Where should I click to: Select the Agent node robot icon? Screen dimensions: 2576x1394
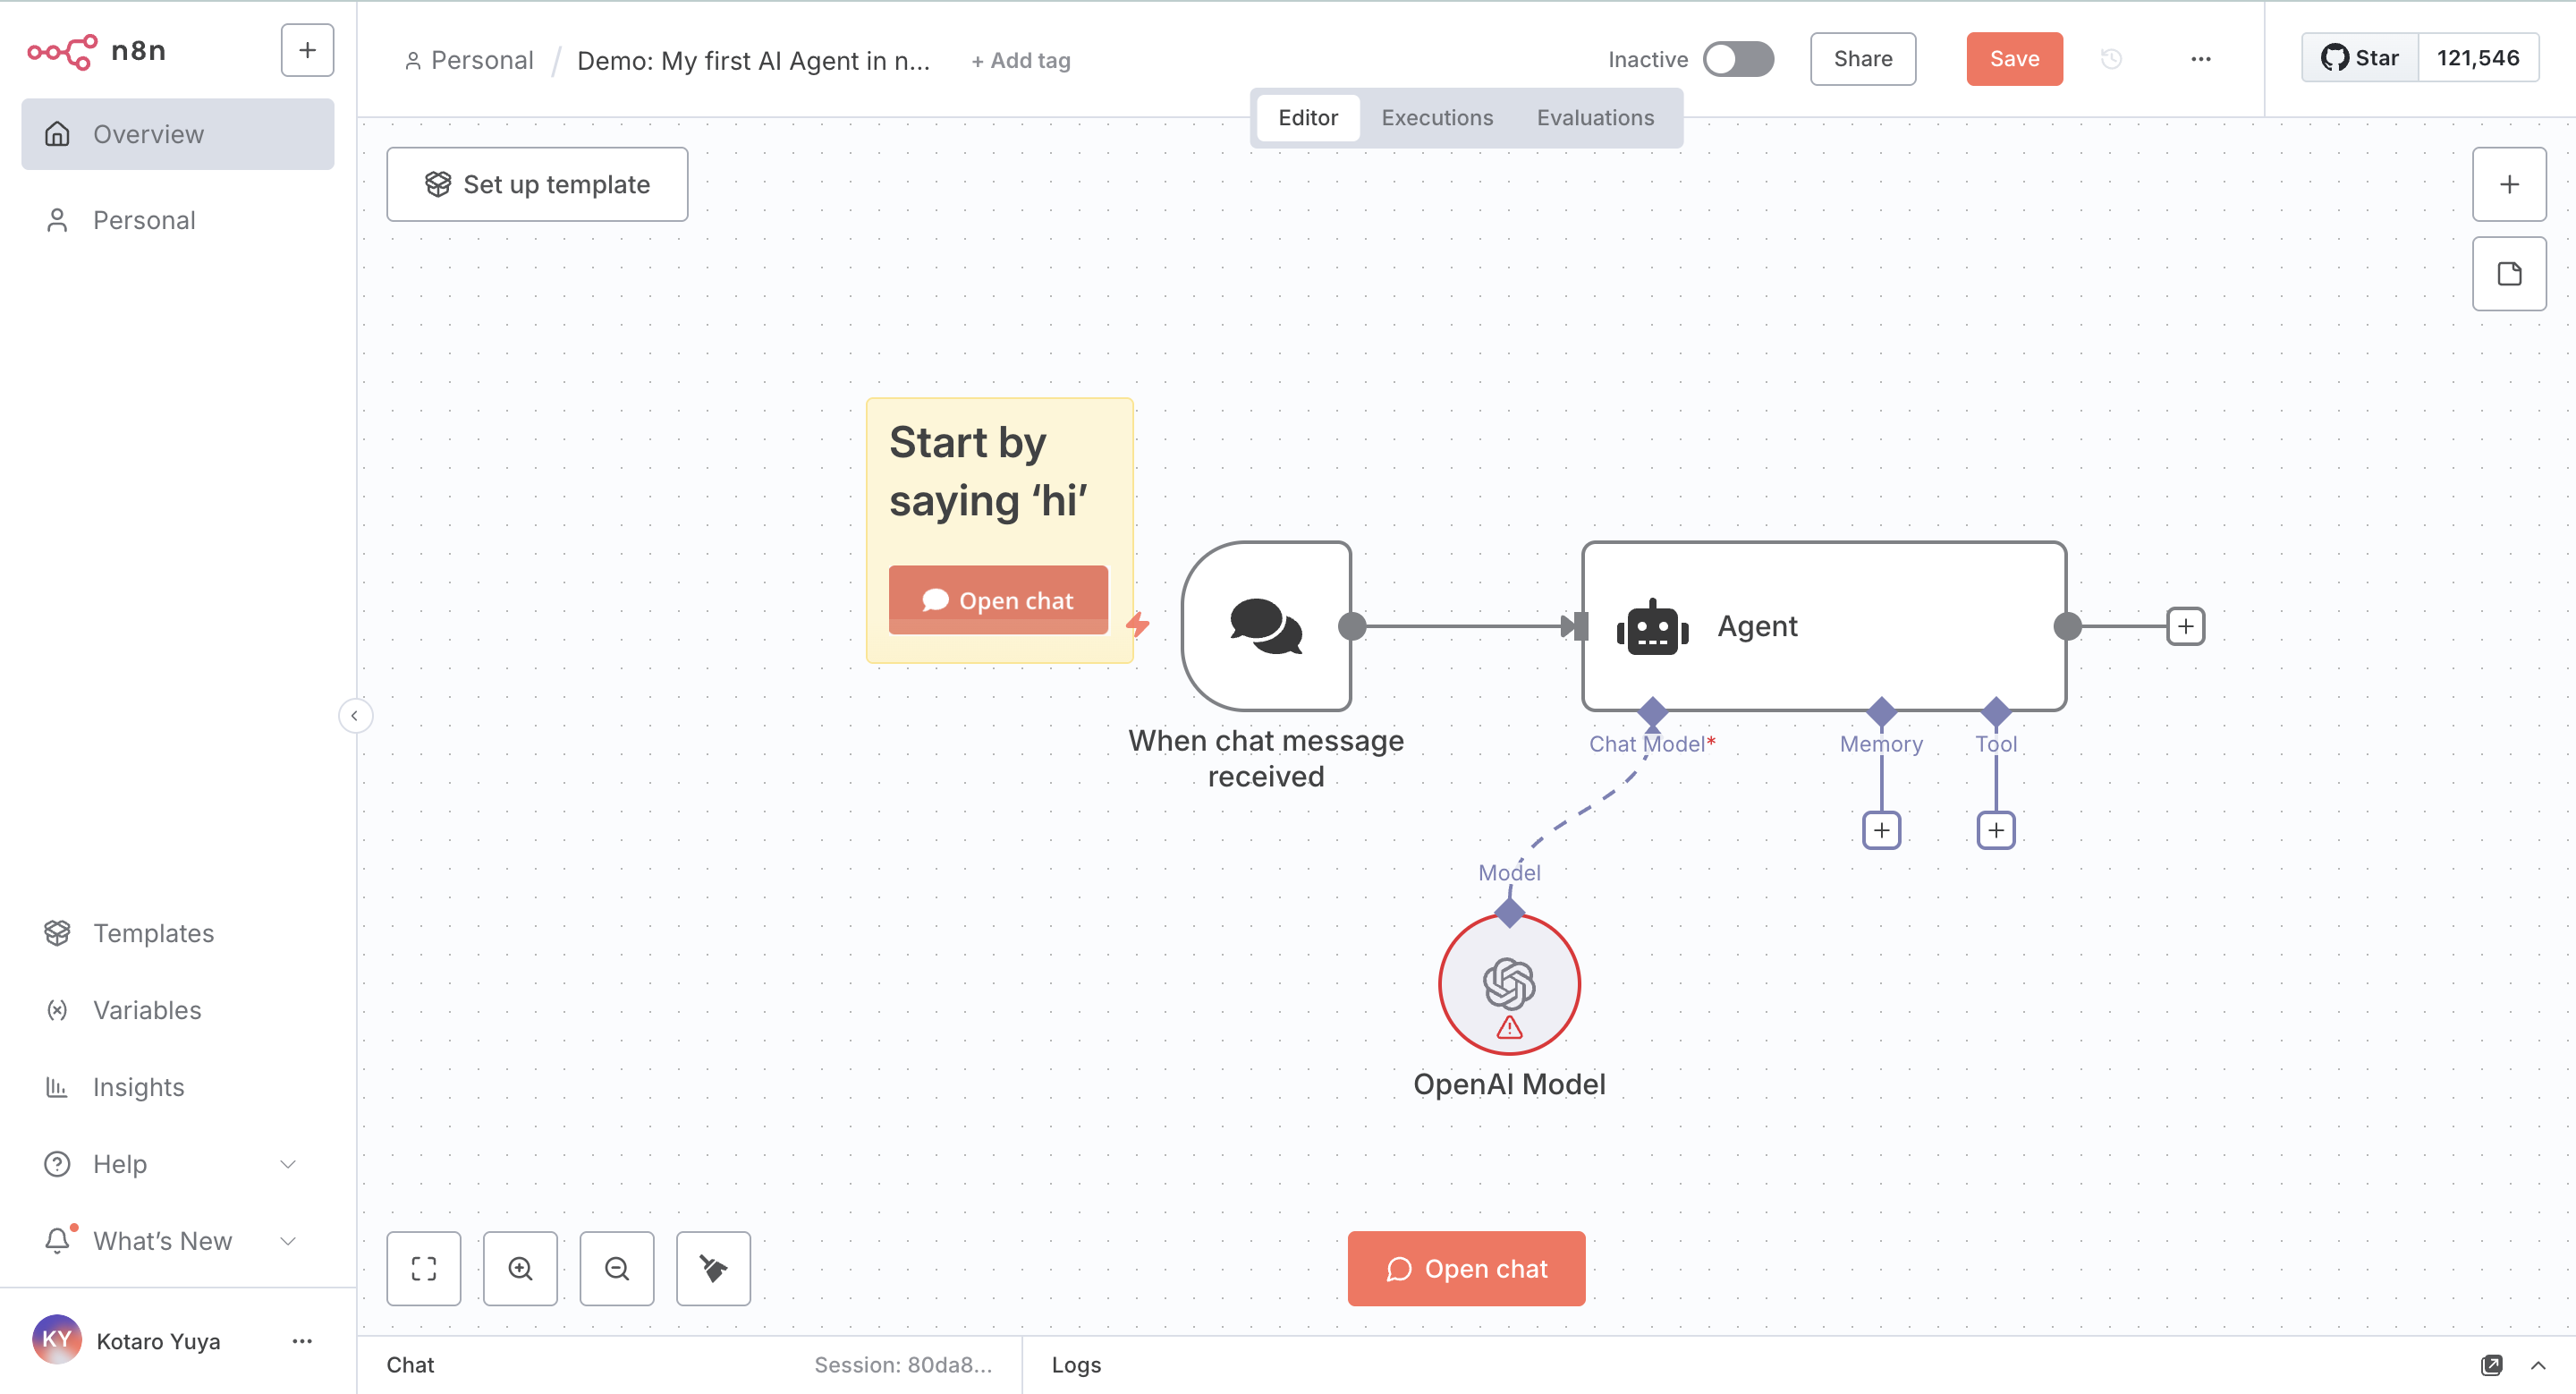point(1652,628)
